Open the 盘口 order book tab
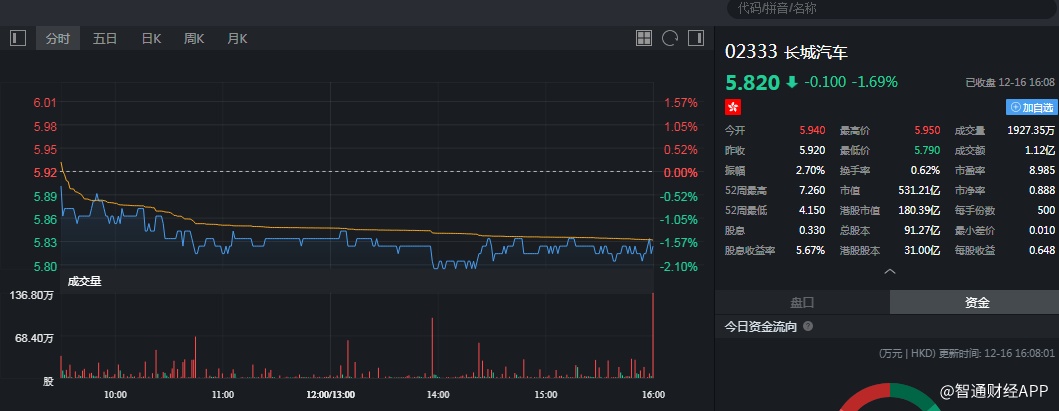 (x=802, y=302)
